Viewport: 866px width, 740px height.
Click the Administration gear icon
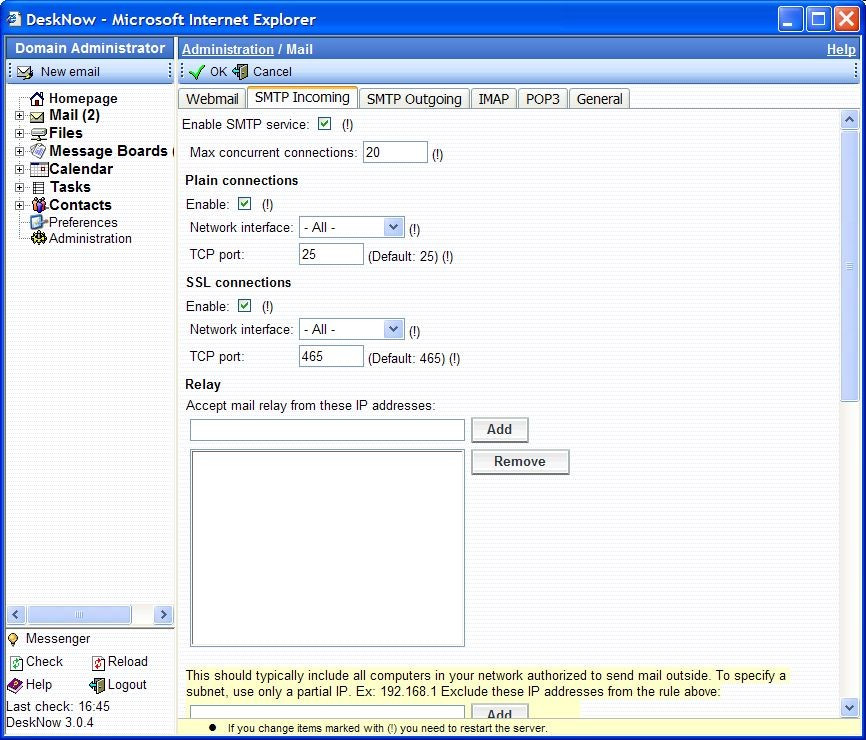tap(39, 239)
